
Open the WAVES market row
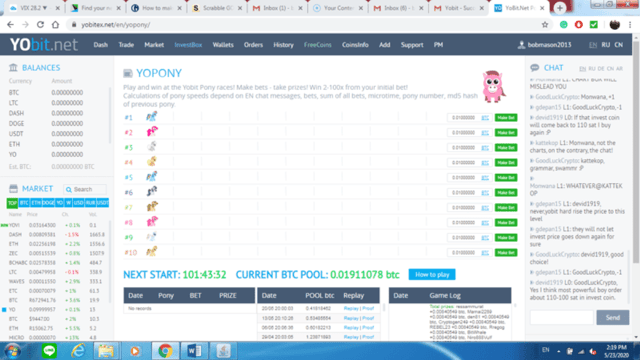(56, 282)
